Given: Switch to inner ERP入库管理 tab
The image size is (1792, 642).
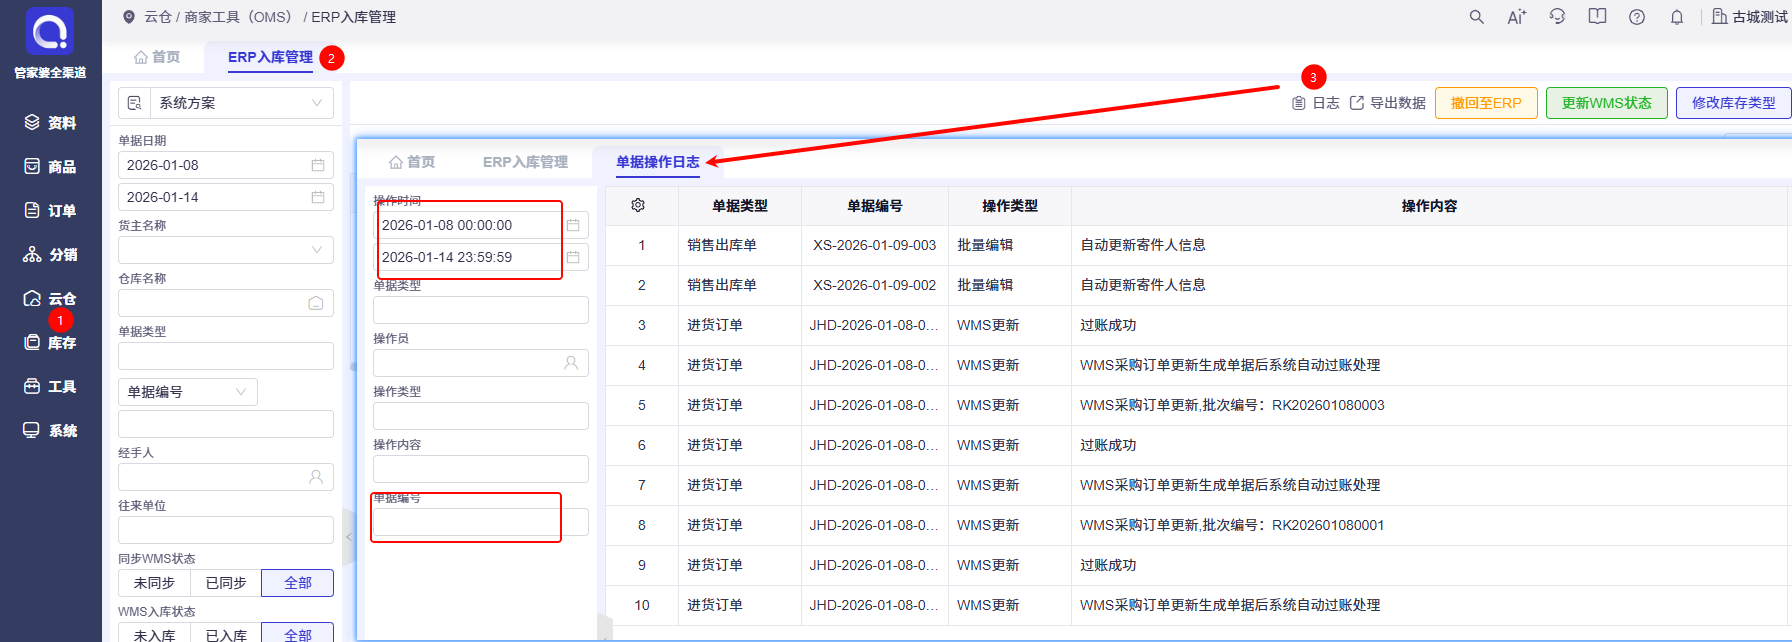Looking at the screenshot, I should coord(525,162).
